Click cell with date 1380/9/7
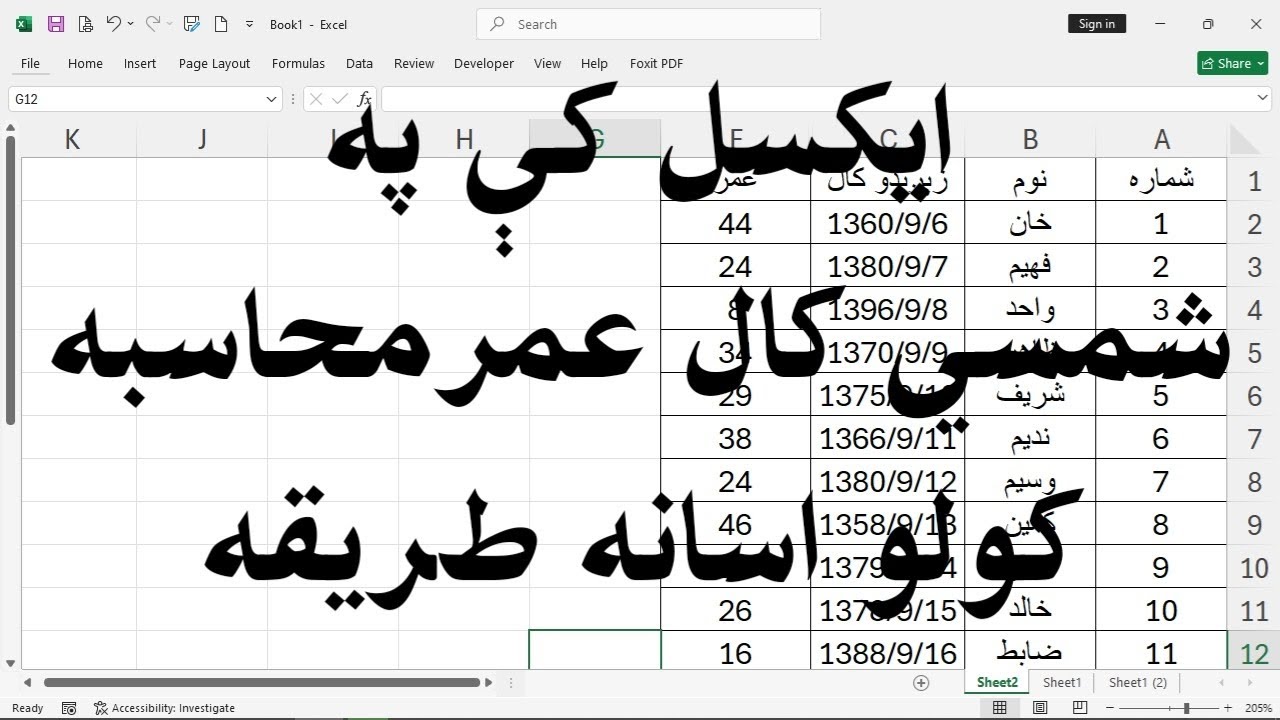Image resolution: width=1280 pixels, height=720 pixels. (887, 266)
